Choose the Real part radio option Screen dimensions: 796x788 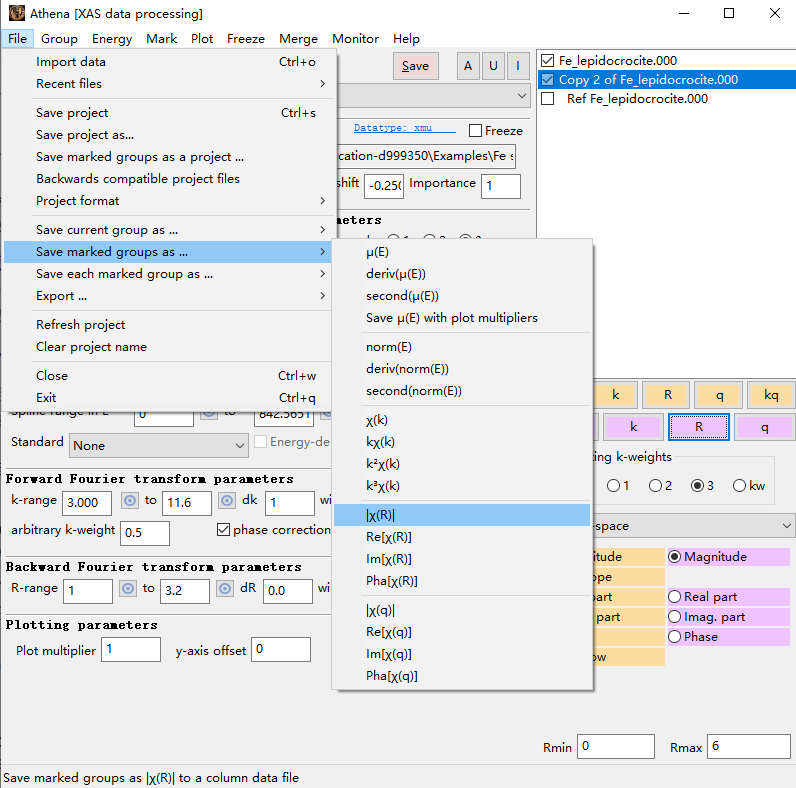674,597
